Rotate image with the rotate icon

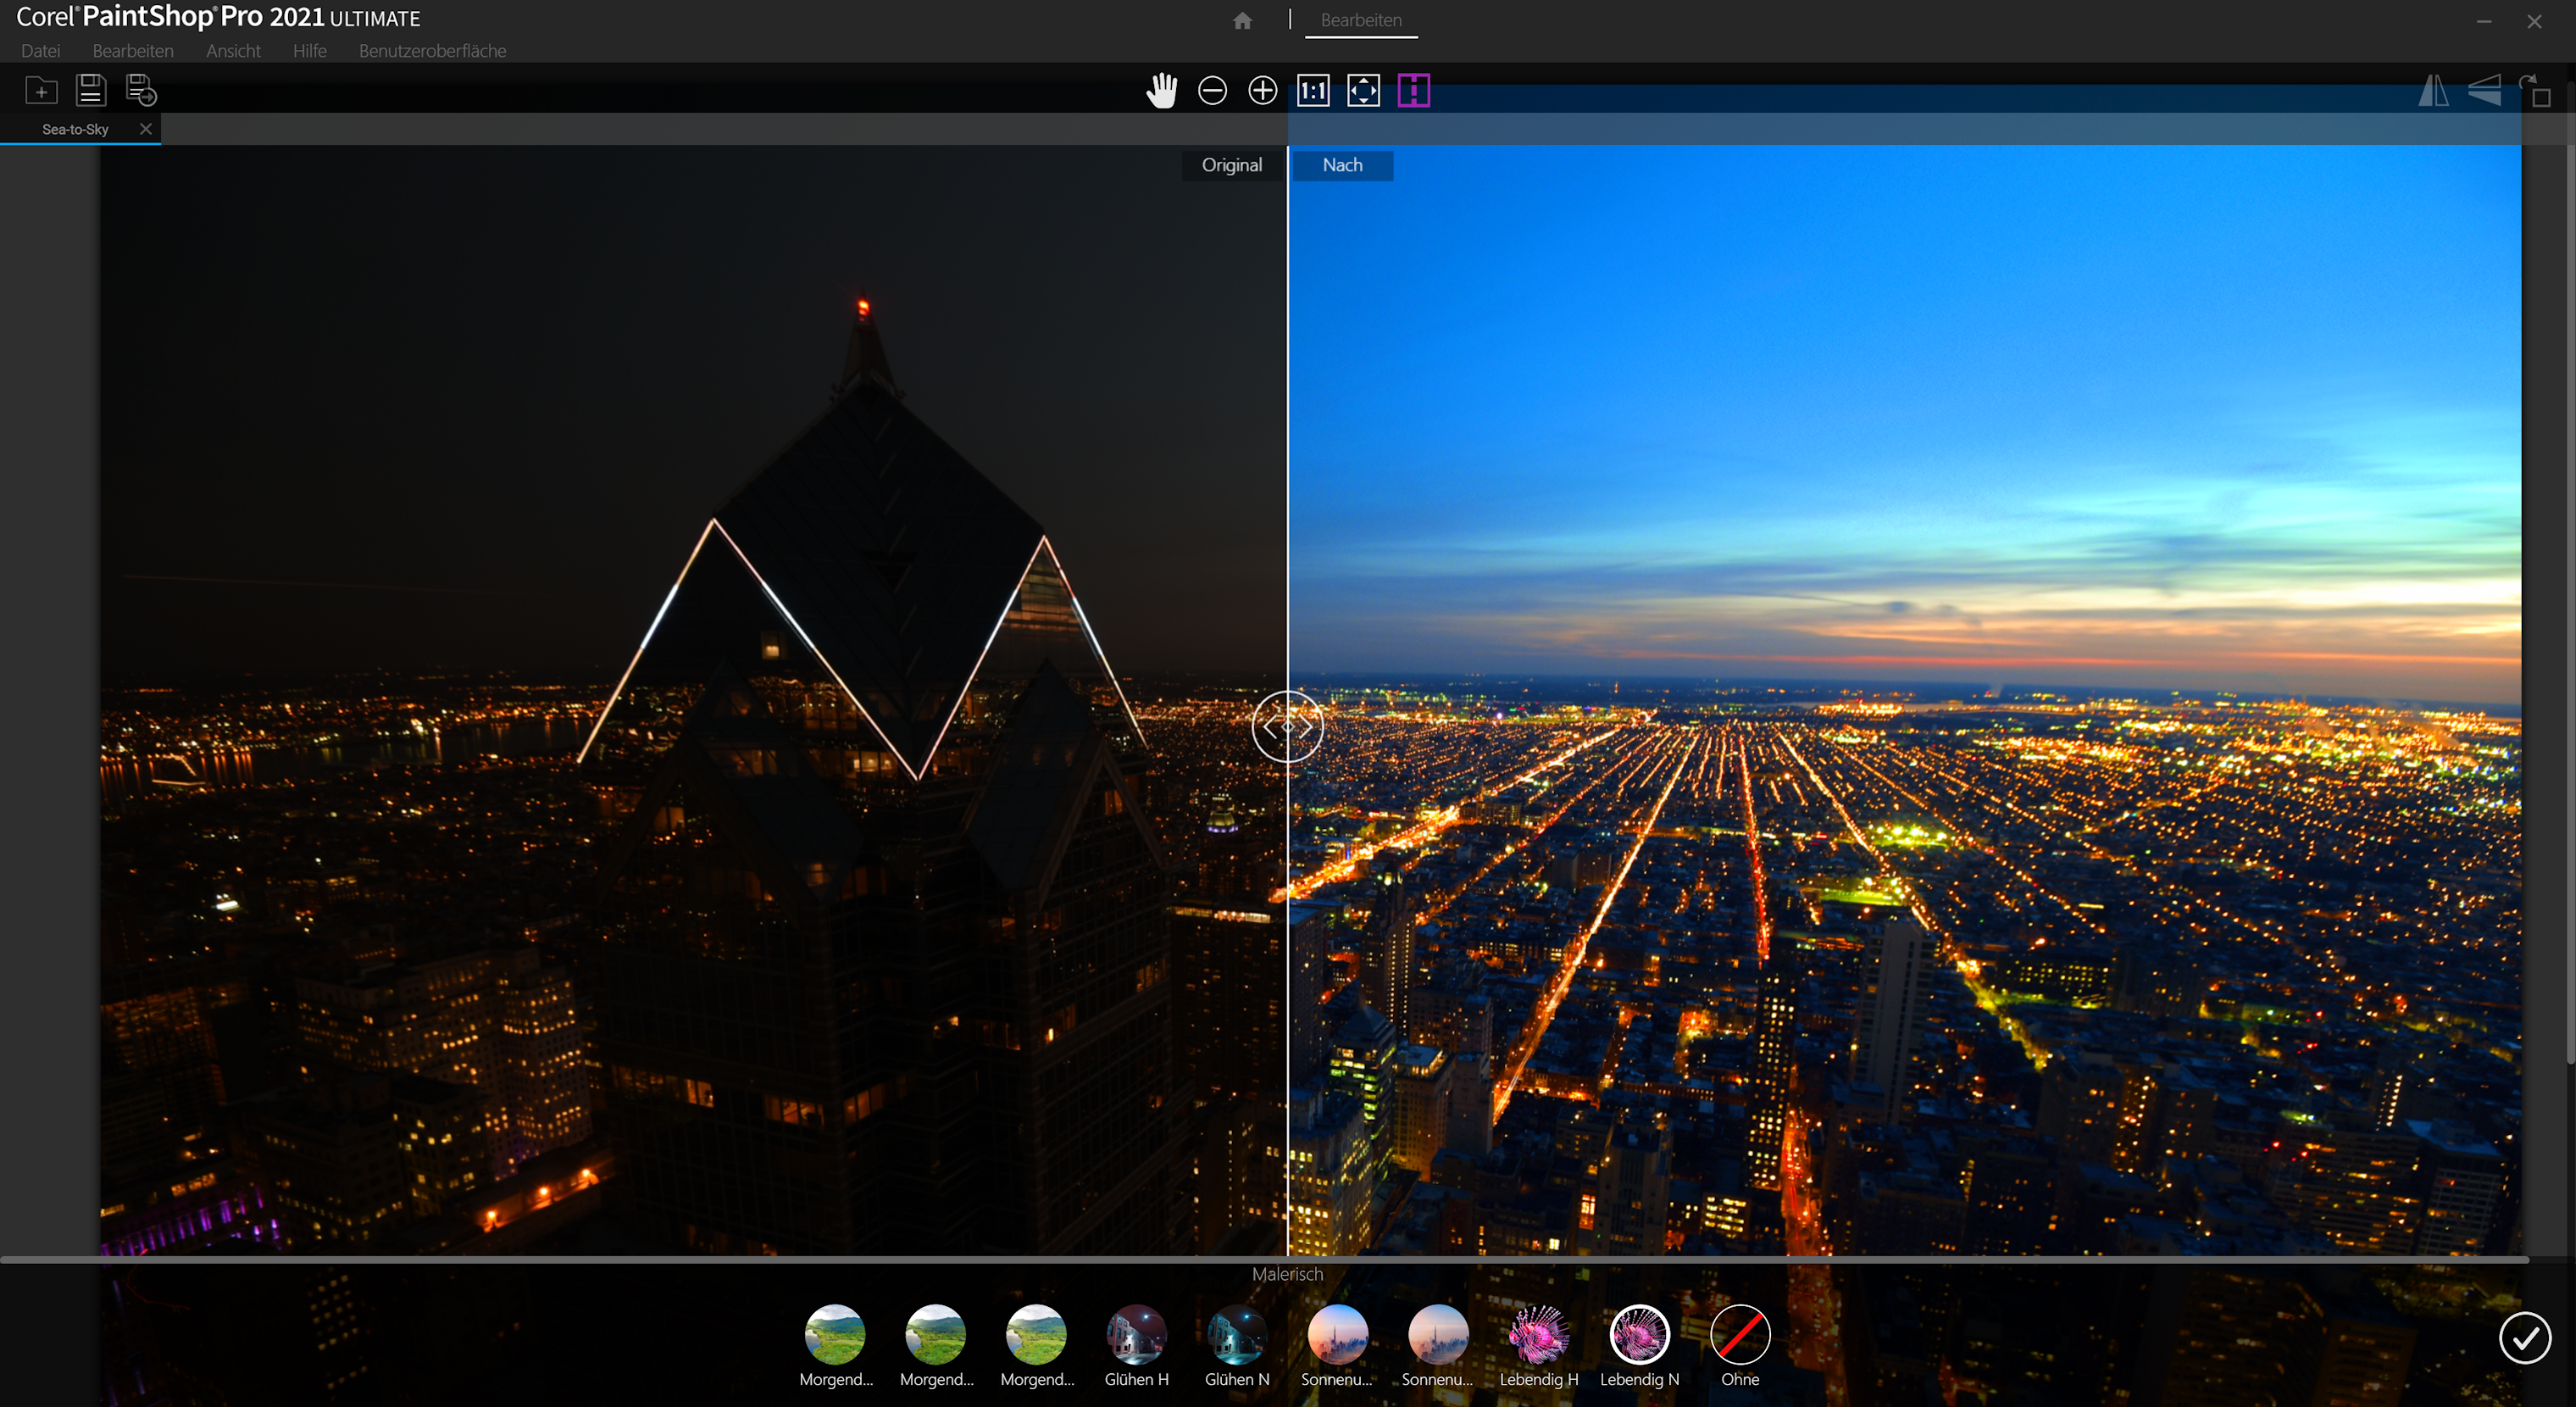point(2534,91)
